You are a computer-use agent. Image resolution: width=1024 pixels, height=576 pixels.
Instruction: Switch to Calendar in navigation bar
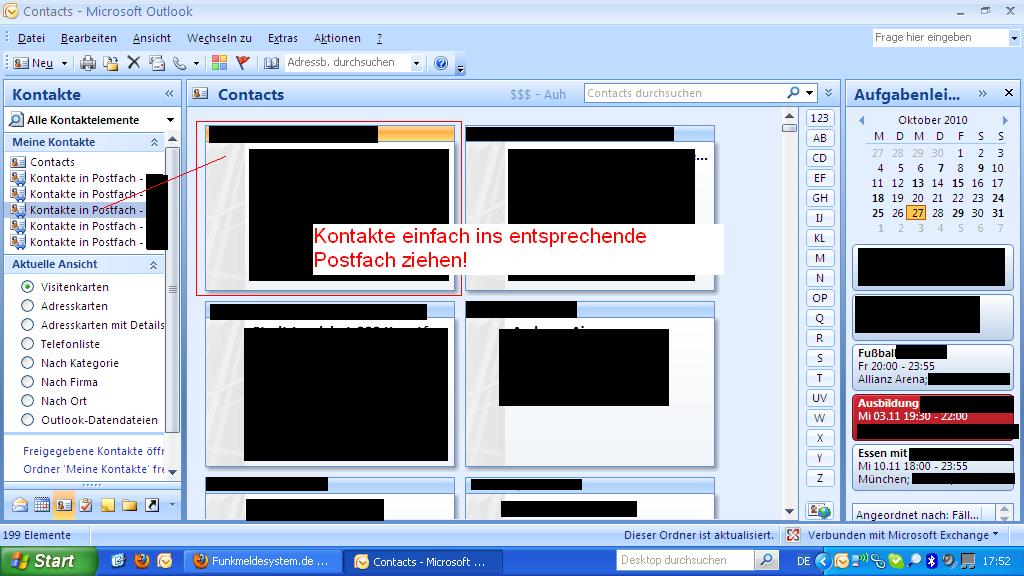pos(42,505)
